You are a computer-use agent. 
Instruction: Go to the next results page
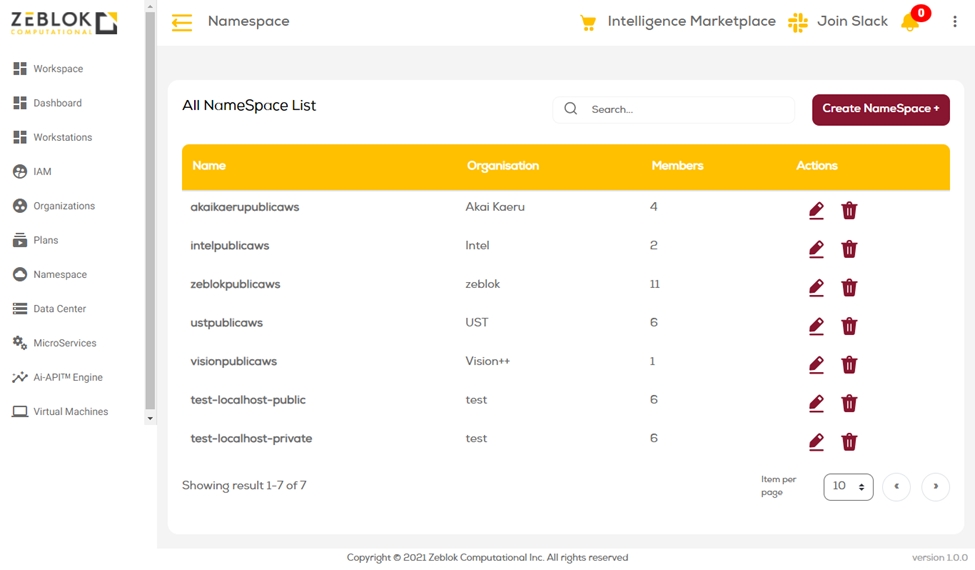[x=935, y=487]
